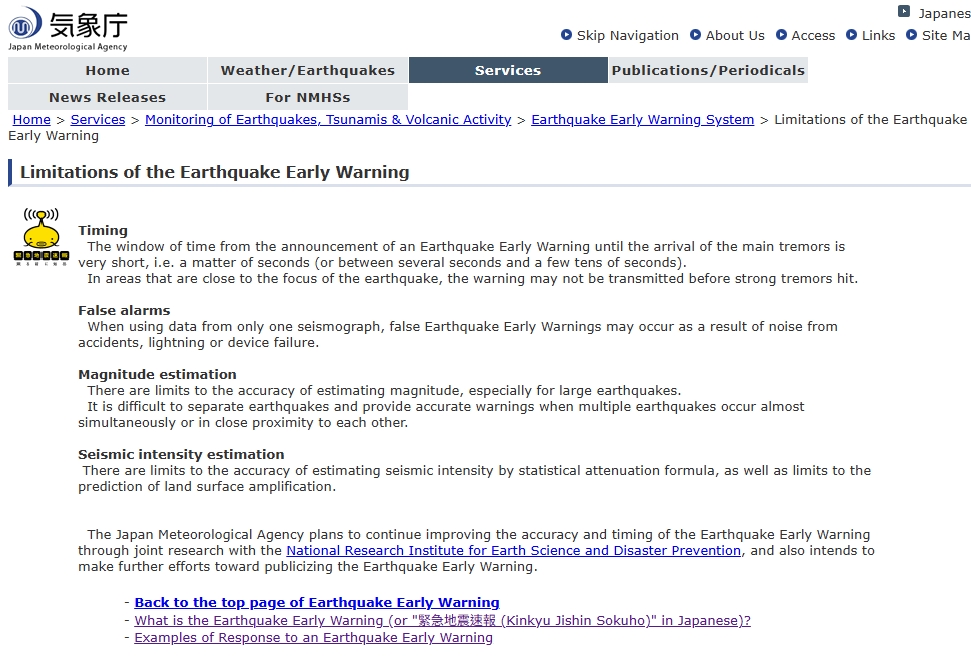Click the bullet icon beside Skip Navigation
Image resolution: width=971 pixels, height=671 pixels.
567,35
